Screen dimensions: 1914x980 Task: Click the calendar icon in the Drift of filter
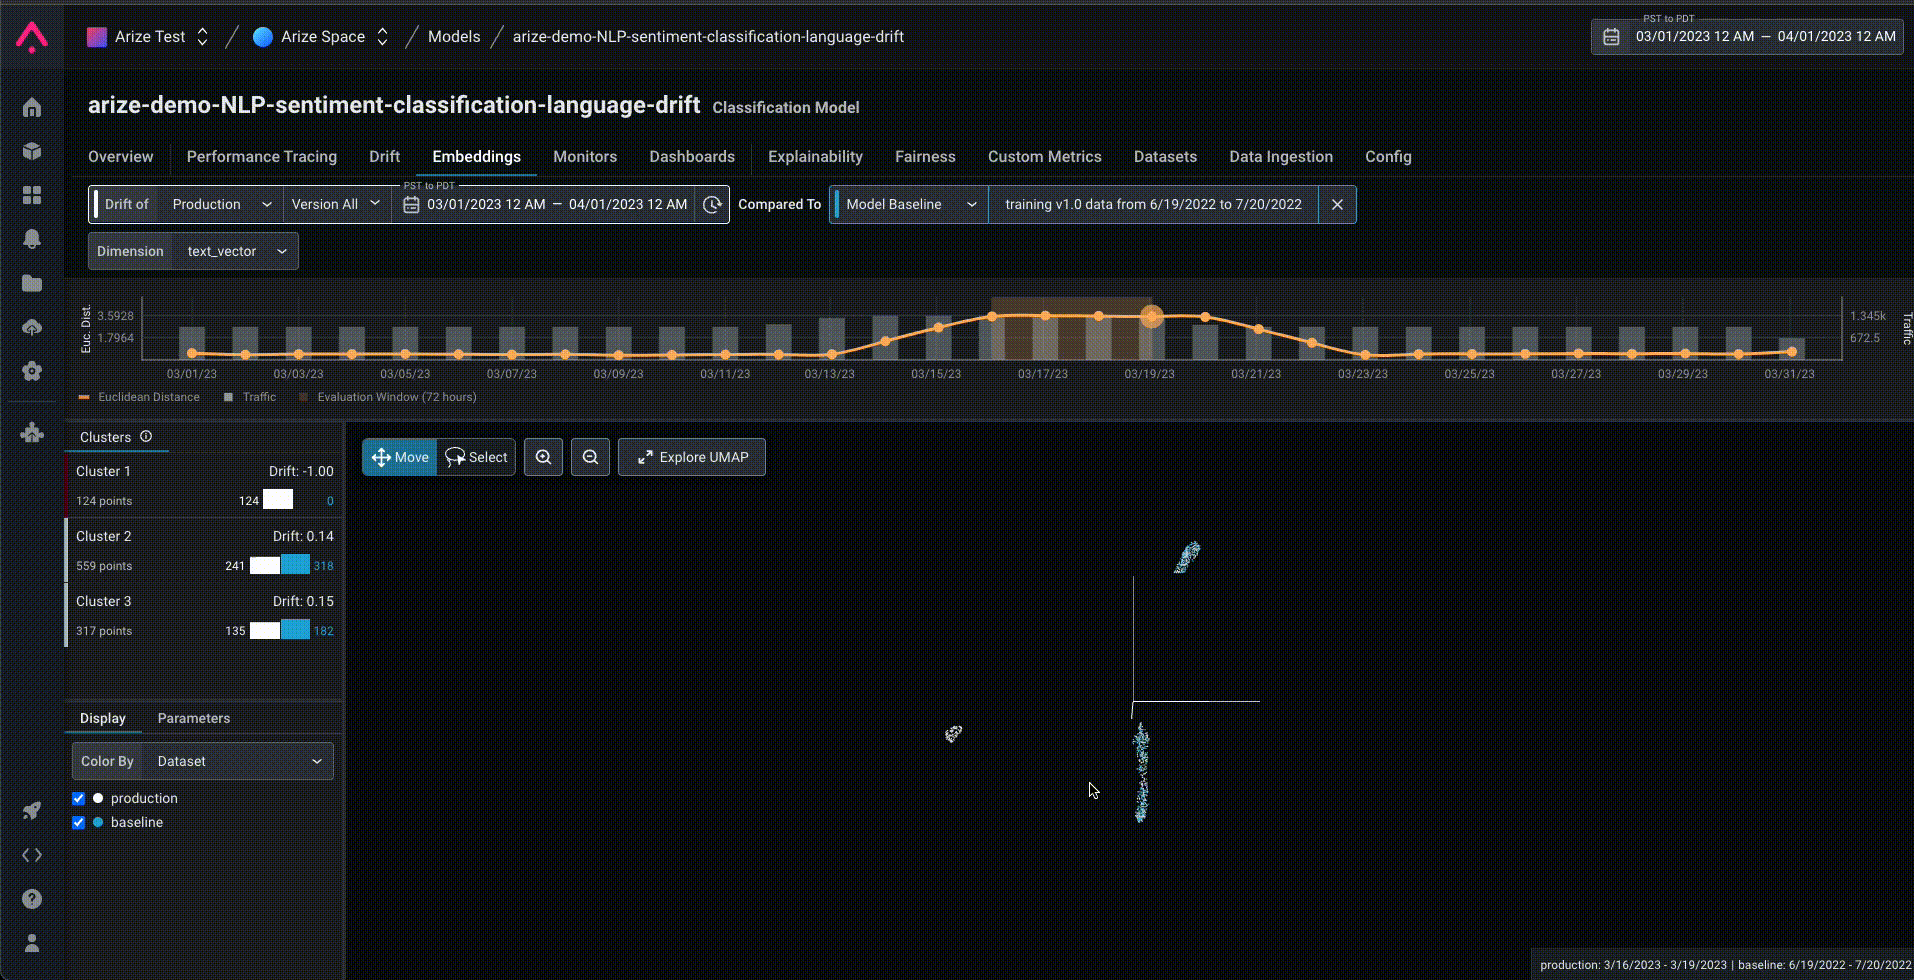(411, 204)
